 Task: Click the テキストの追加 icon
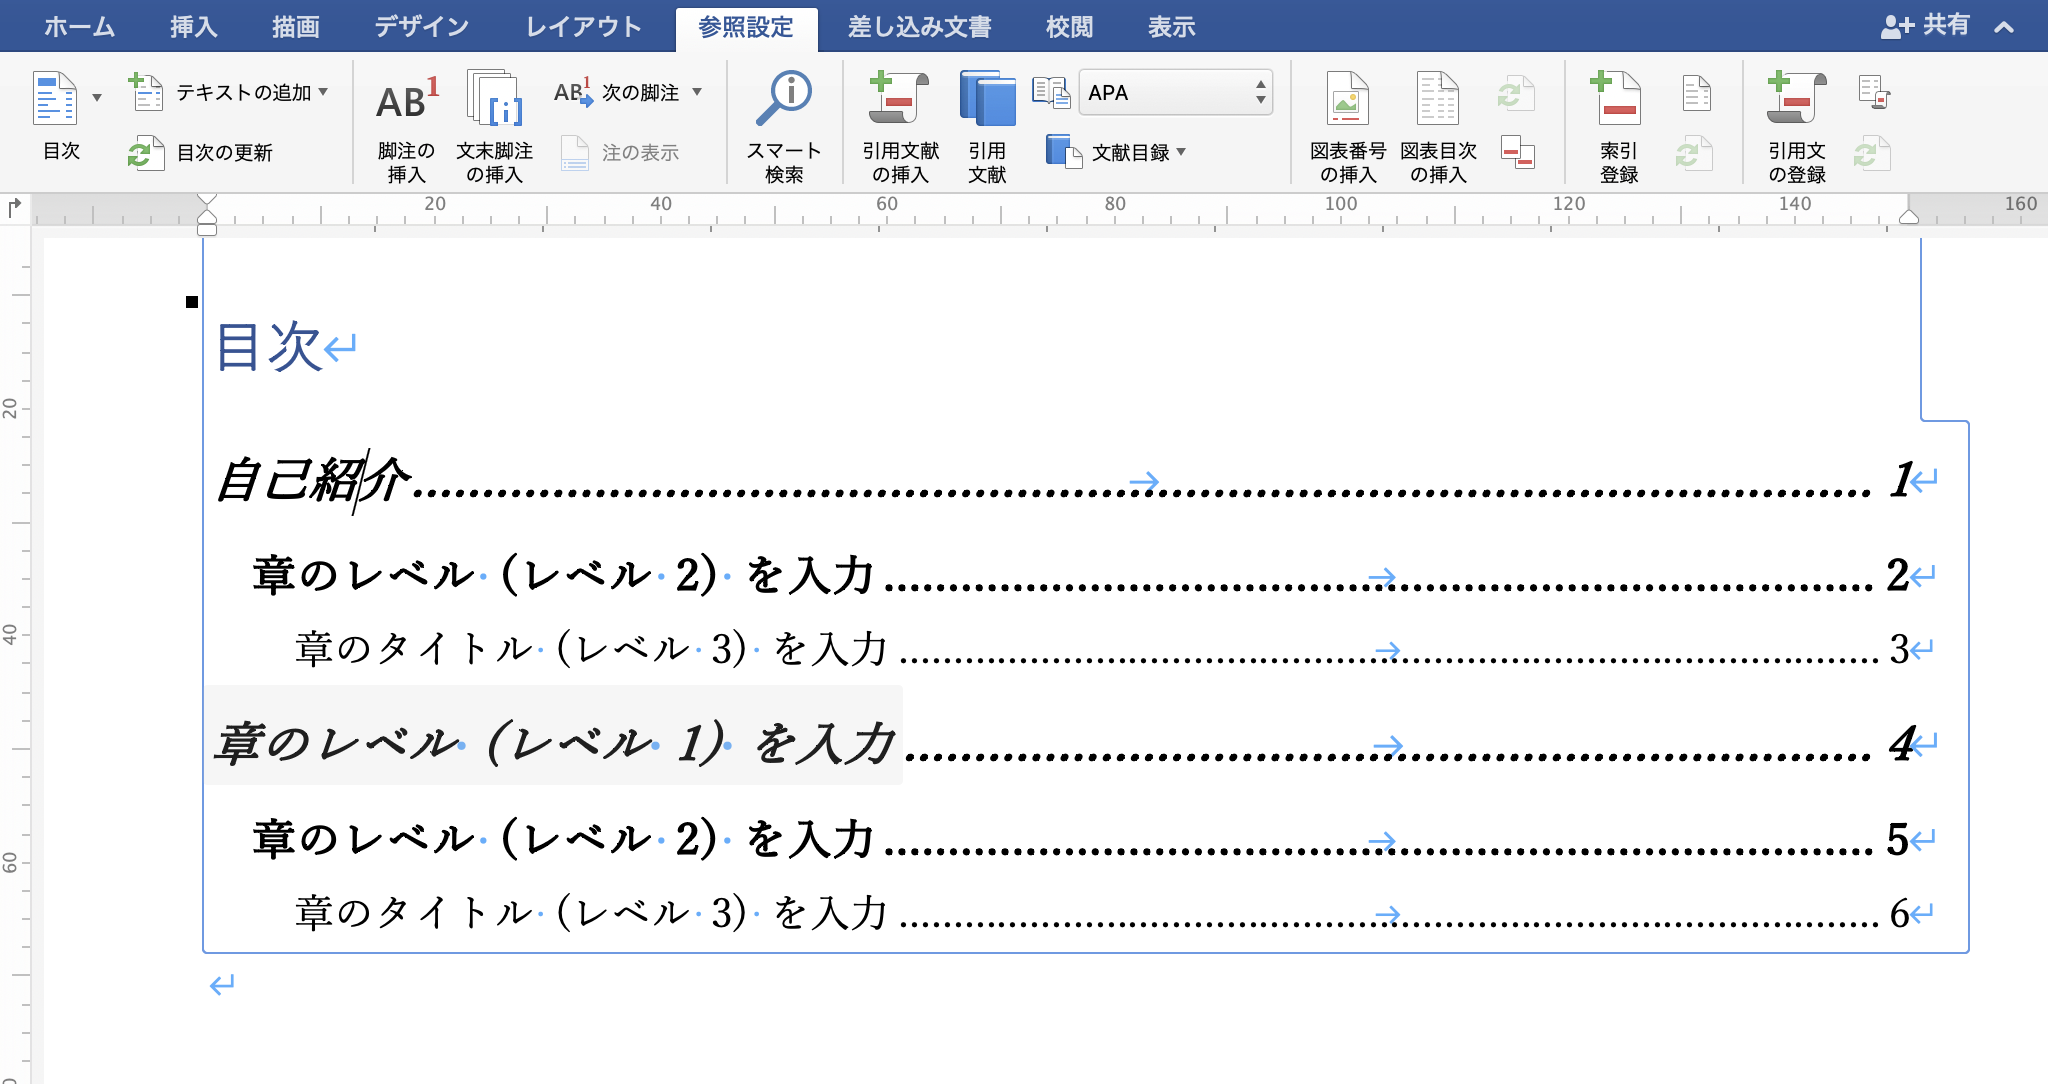[146, 92]
